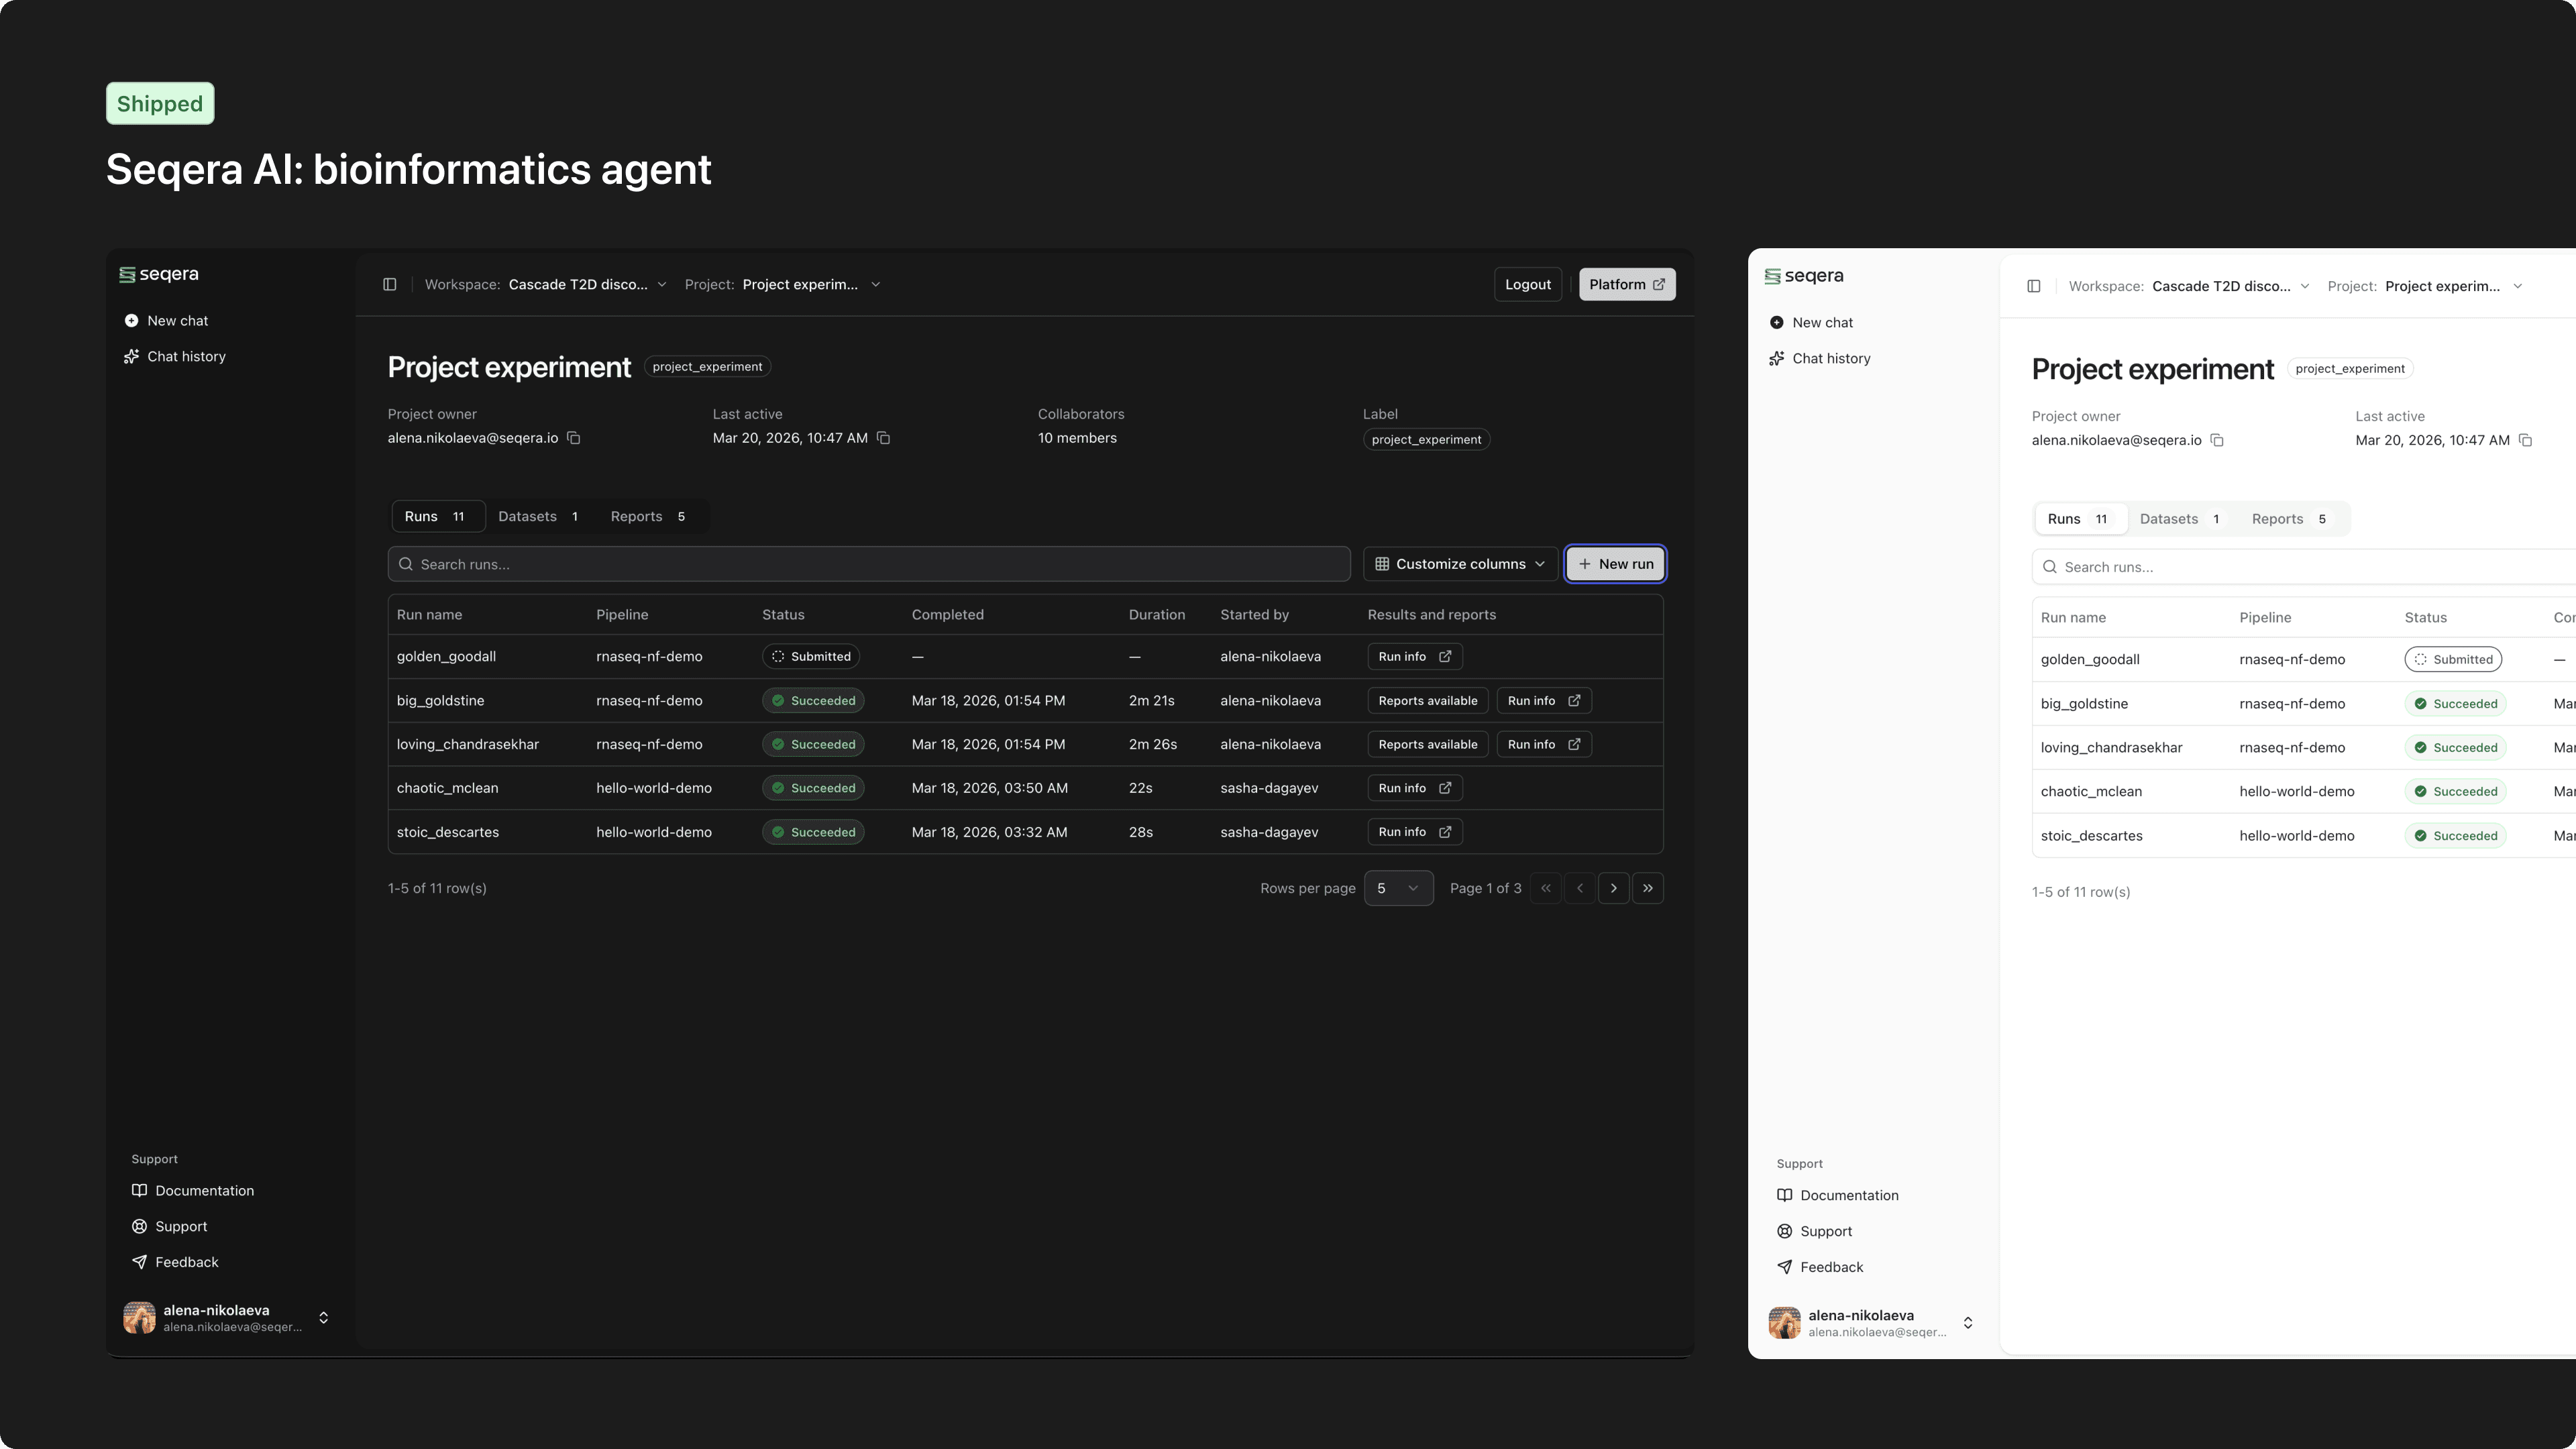Copy the Last active timestamp
This screenshot has width=2576, height=1449.
[884, 438]
